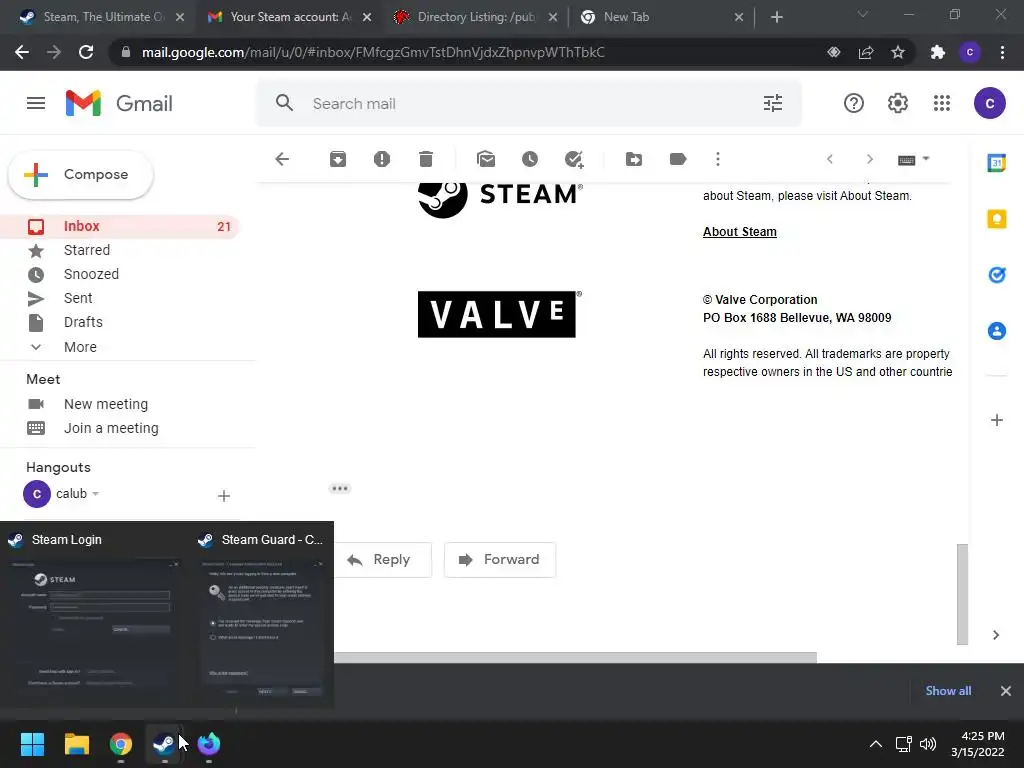
Task: Open About Steam link
Action: tap(739, 232)
